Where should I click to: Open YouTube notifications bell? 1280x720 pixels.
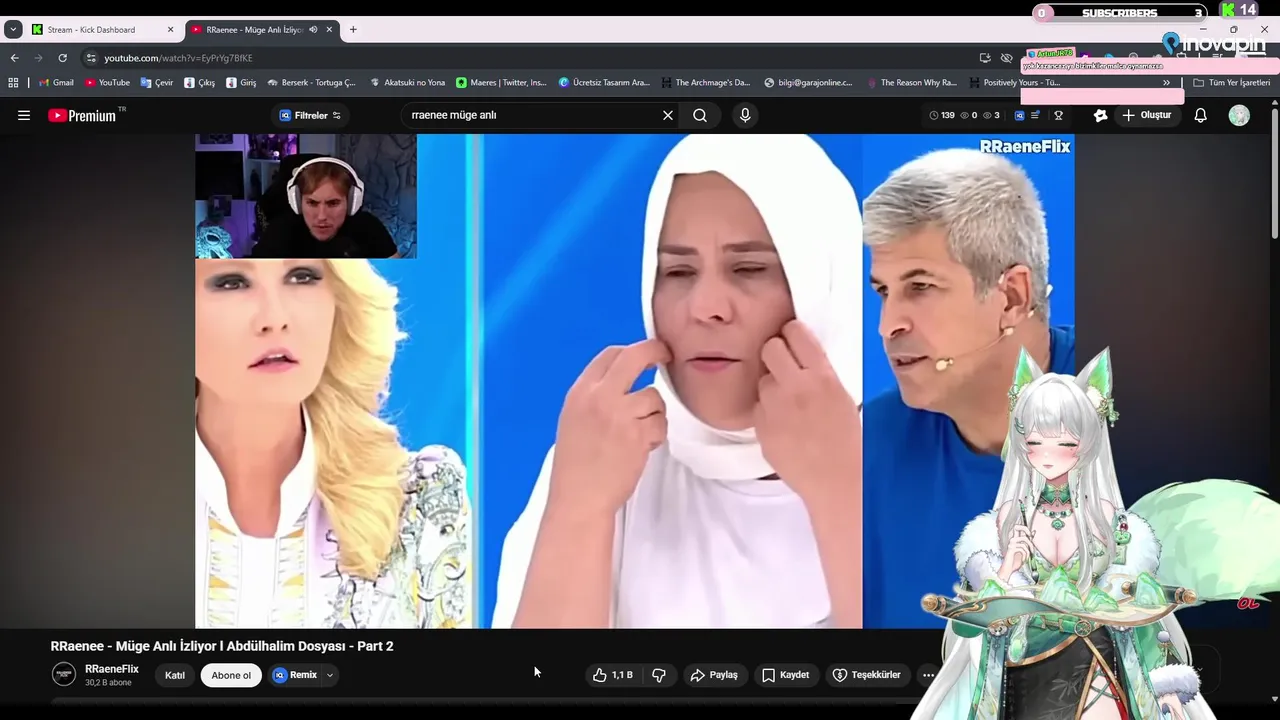click(x=1201, y=115)
